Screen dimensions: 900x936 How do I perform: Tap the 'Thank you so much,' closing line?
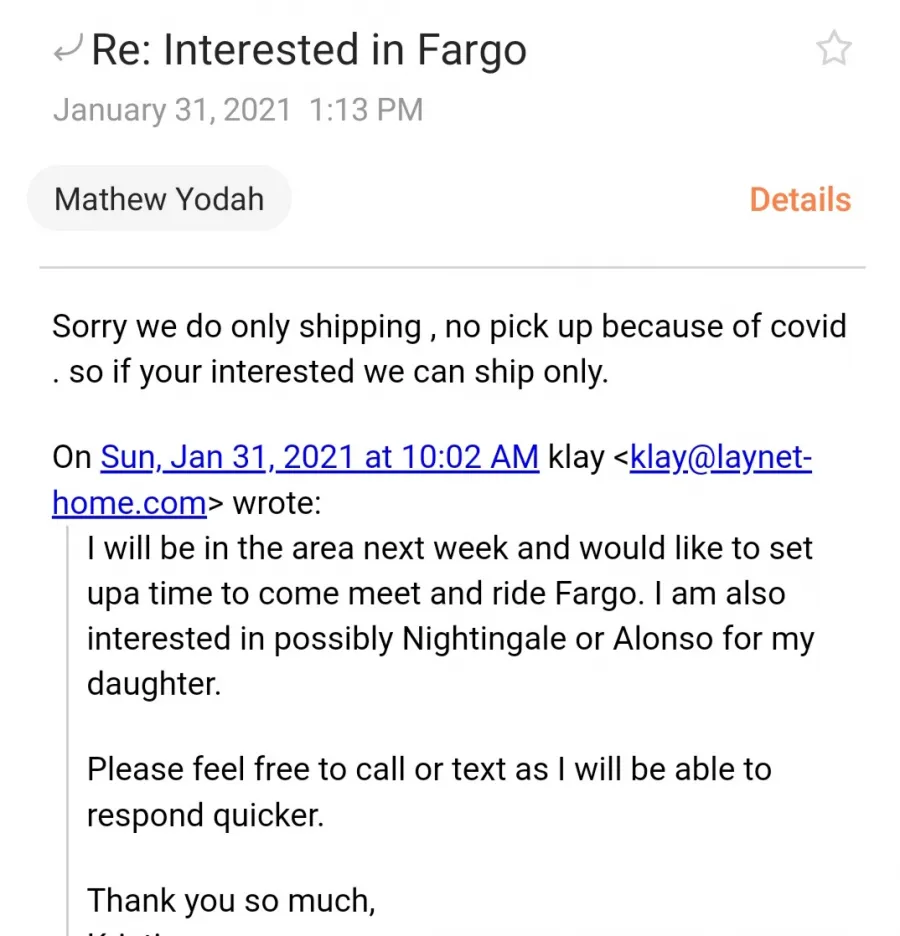pyautogui.click(x=231, y=900)
